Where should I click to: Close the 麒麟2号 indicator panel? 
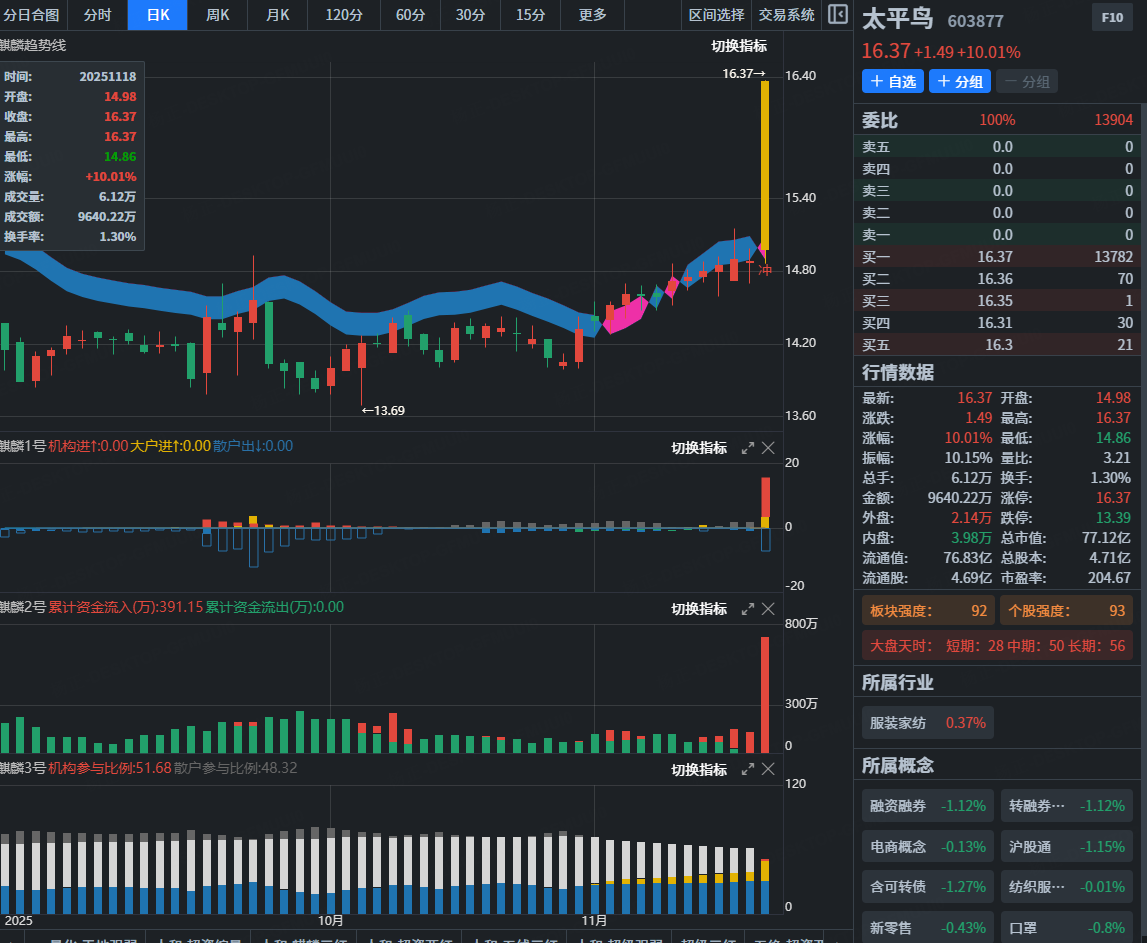768,609
